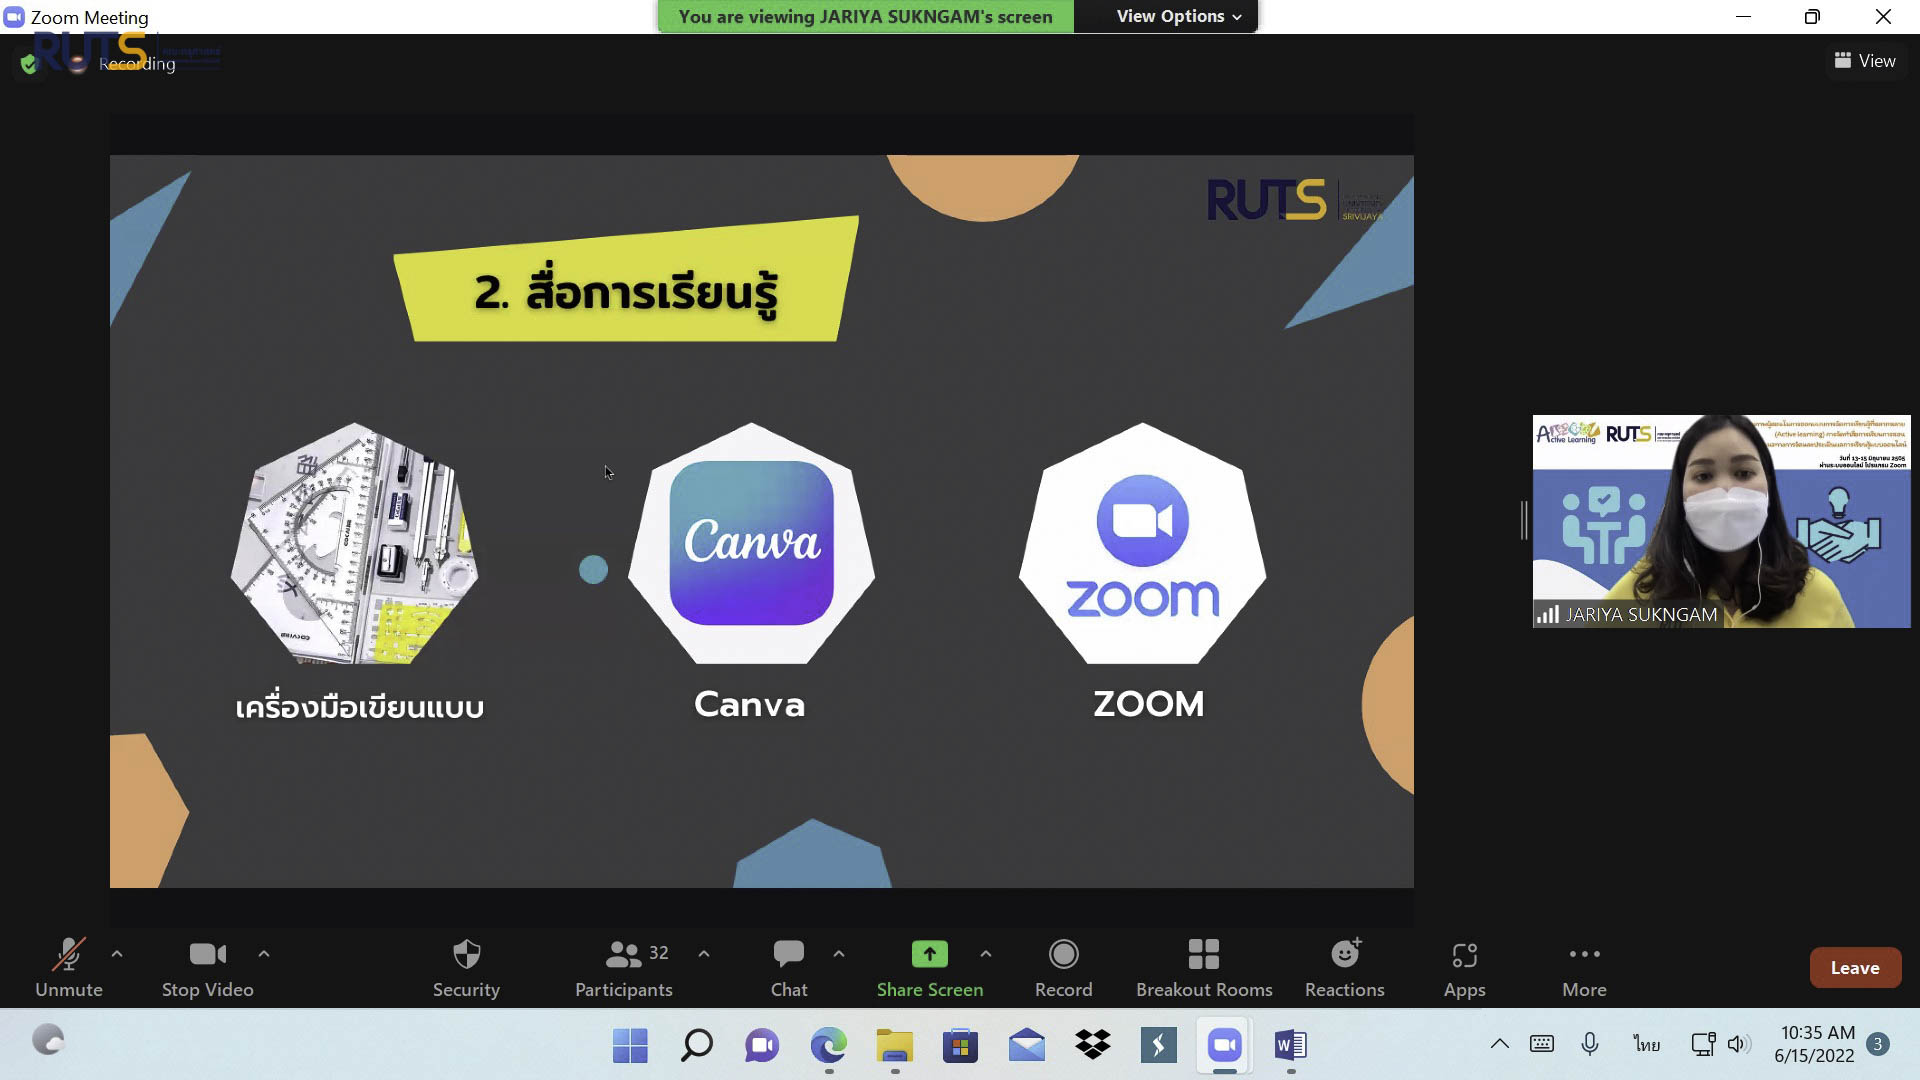
Task: Switch input language from ไทย
Action: pyautogui.click(x=1647, y=1044)
